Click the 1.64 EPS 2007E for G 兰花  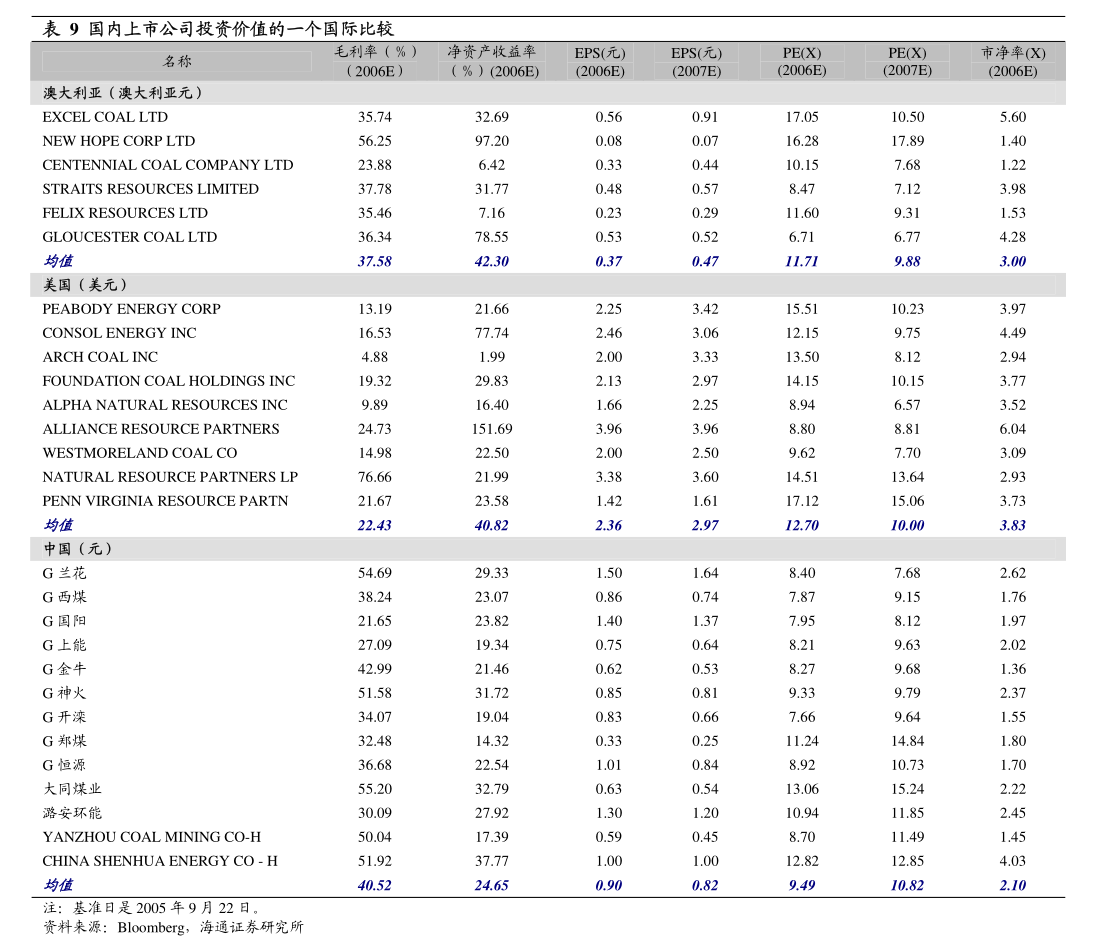[x=705, y=573]
